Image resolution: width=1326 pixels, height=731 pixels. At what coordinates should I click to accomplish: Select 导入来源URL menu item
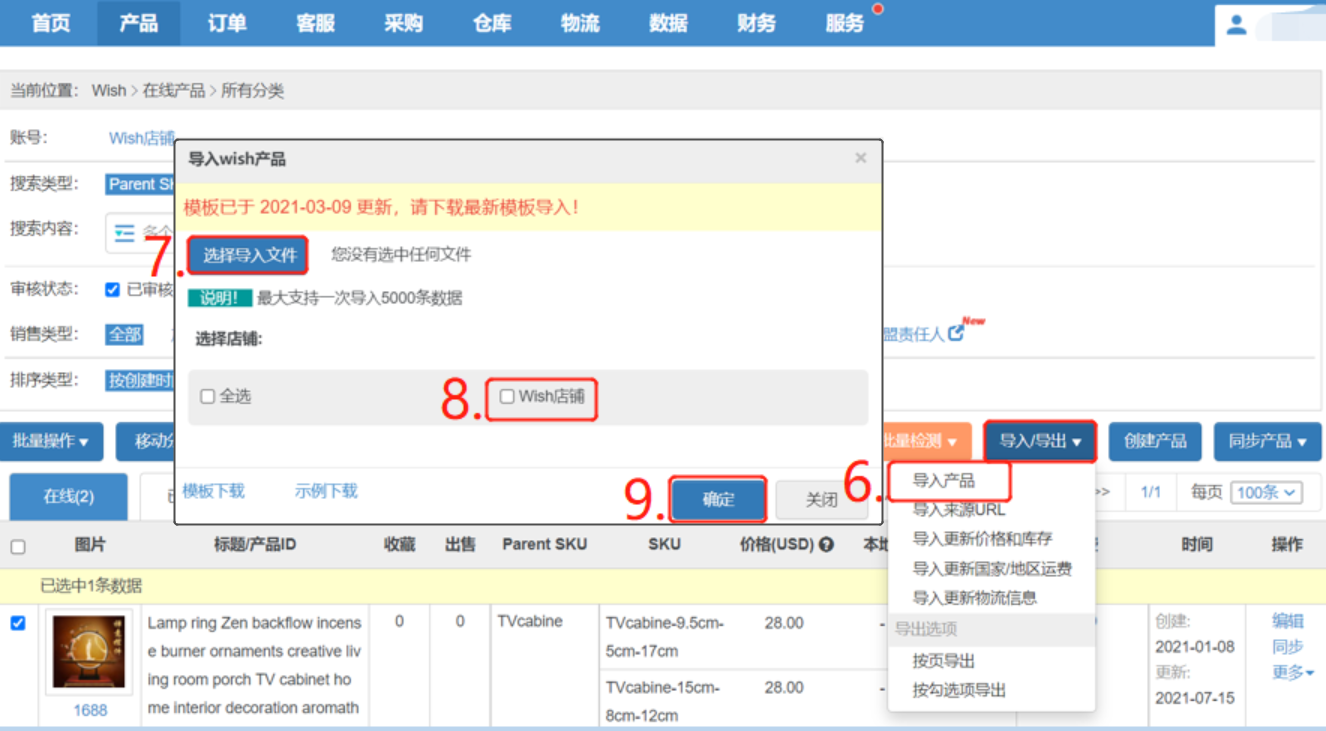[959, 510]
